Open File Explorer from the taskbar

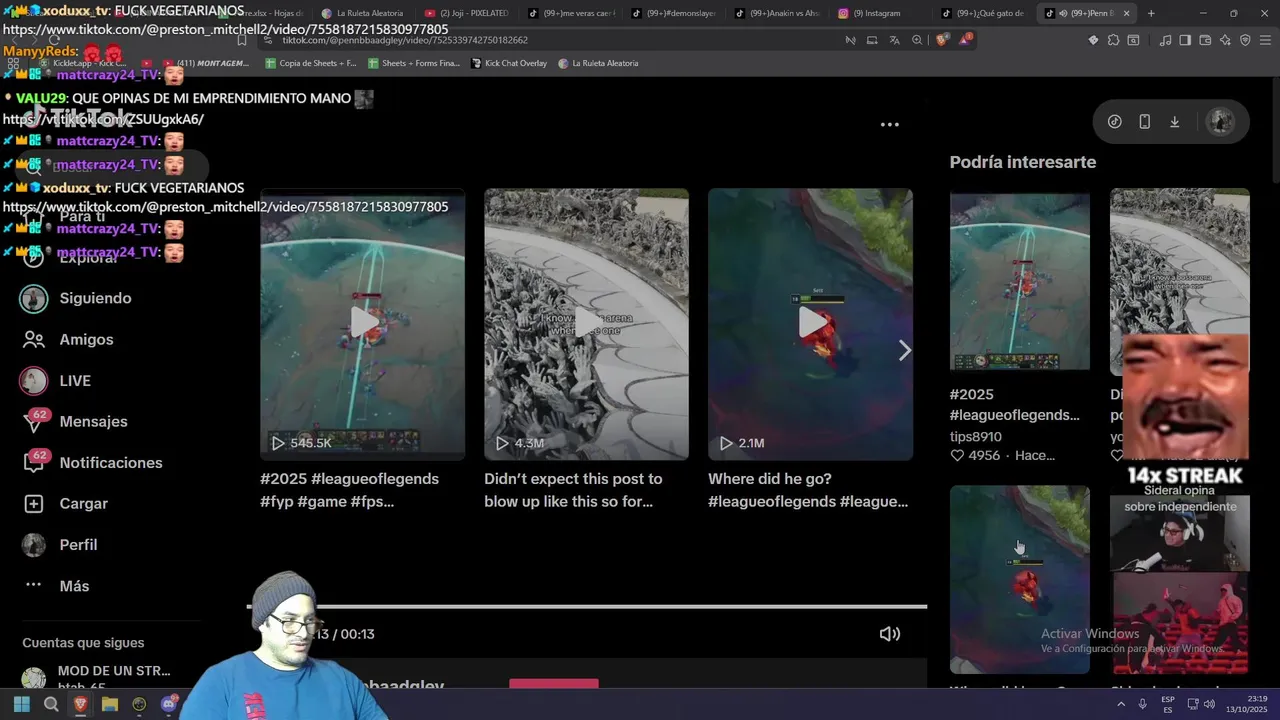[x=110, y=704]
